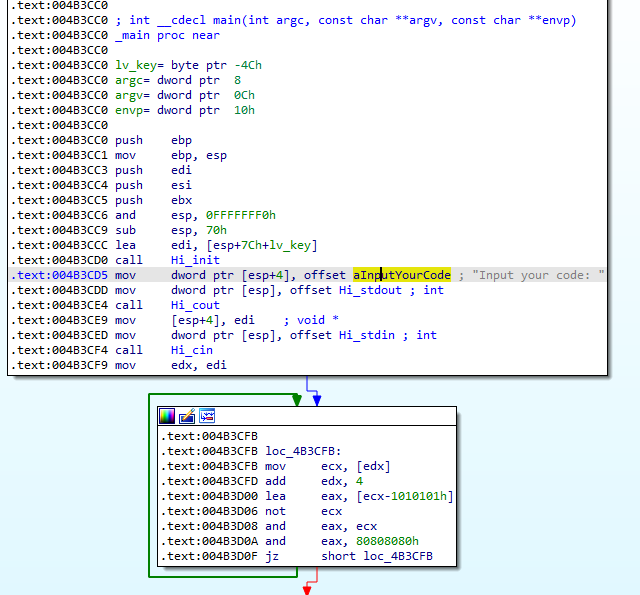Click the 0FFFFFFF0h immediate value
Viewport: 640px width, 595px height.
click(x=241, y=215)
